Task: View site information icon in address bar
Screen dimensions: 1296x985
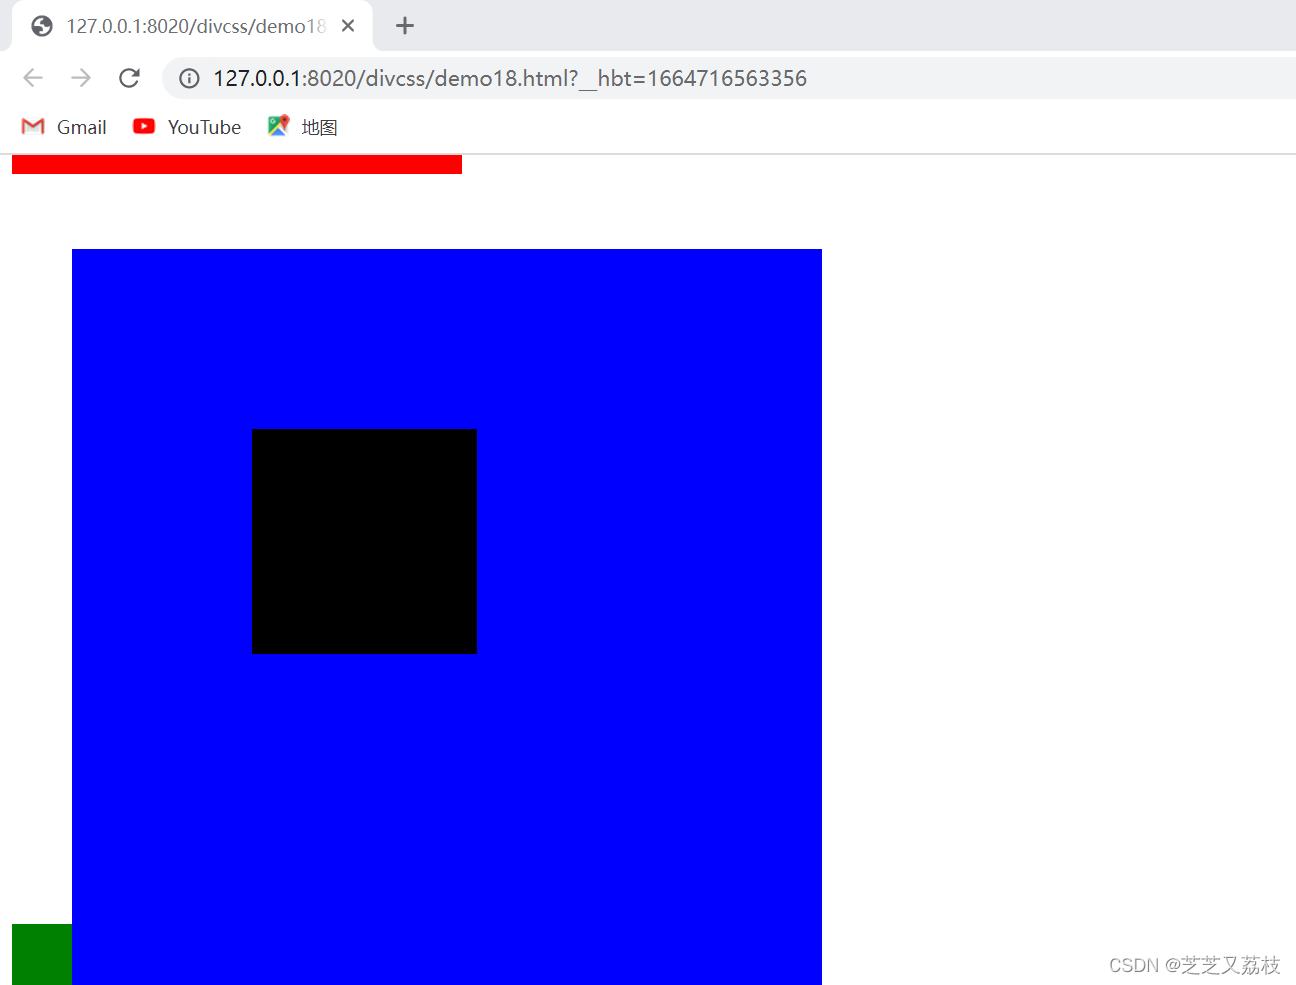Action: [x=189, y=78]
